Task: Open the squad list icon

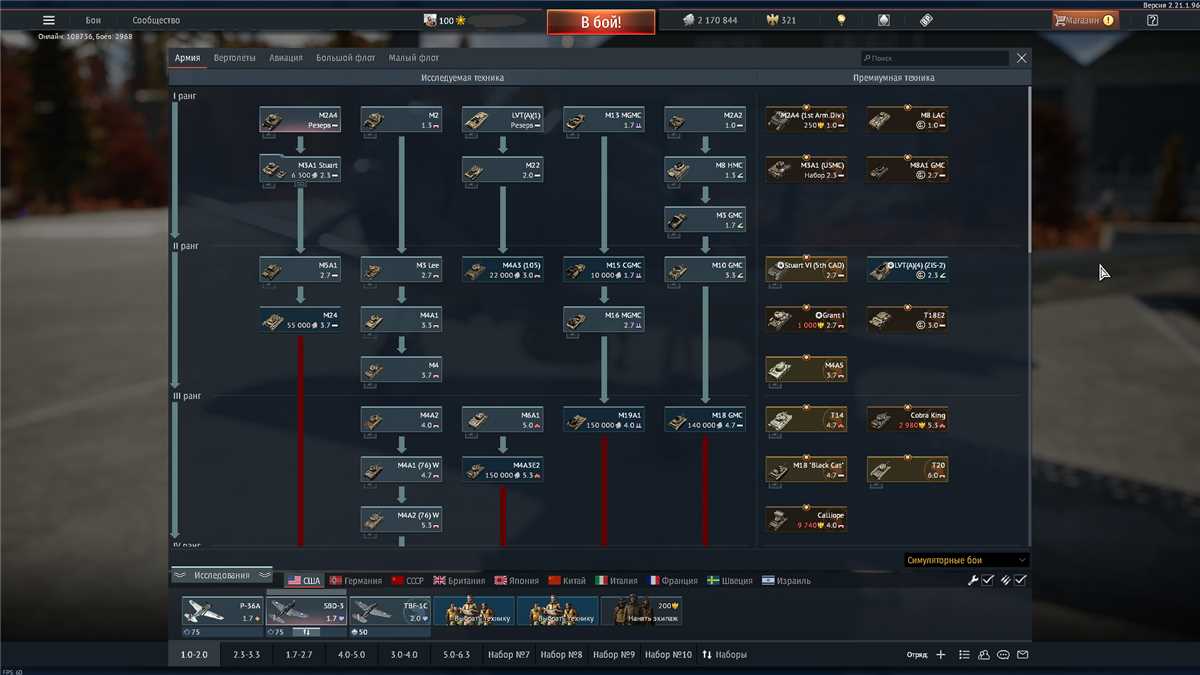Action: coord(964,655)
